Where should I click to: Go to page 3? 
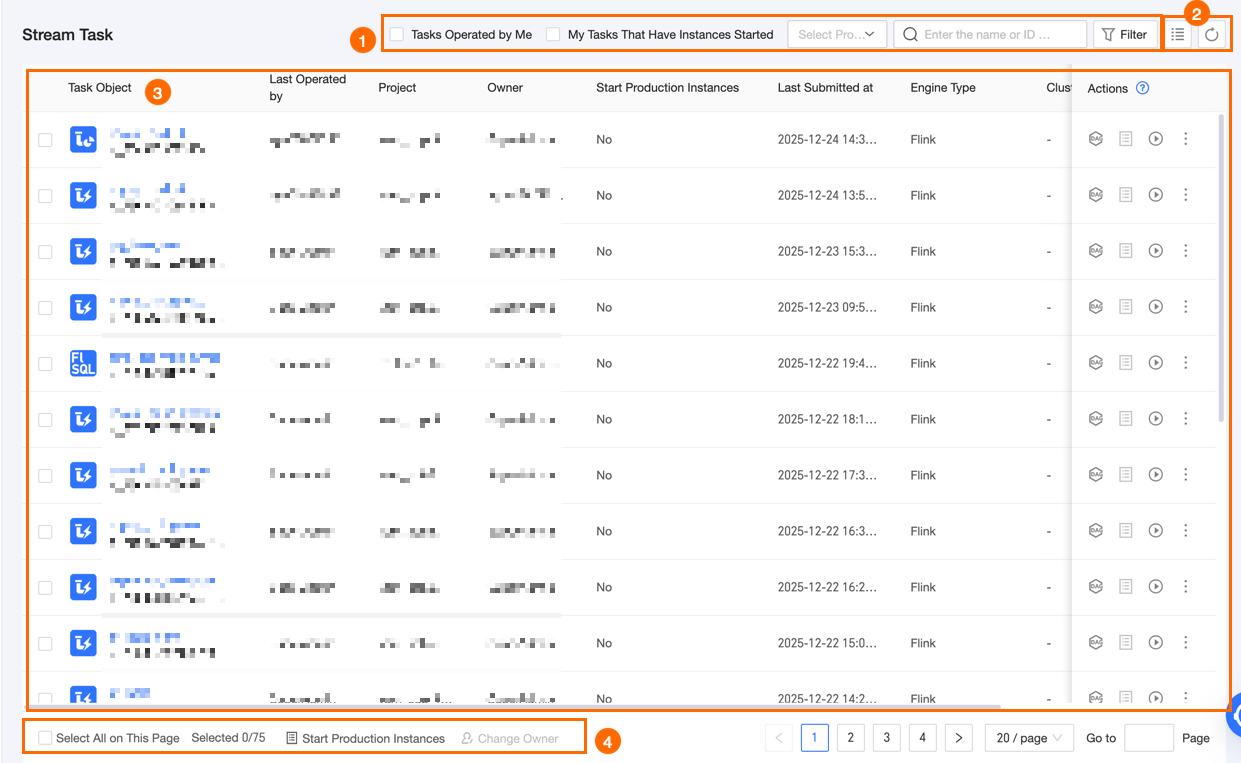886,738
